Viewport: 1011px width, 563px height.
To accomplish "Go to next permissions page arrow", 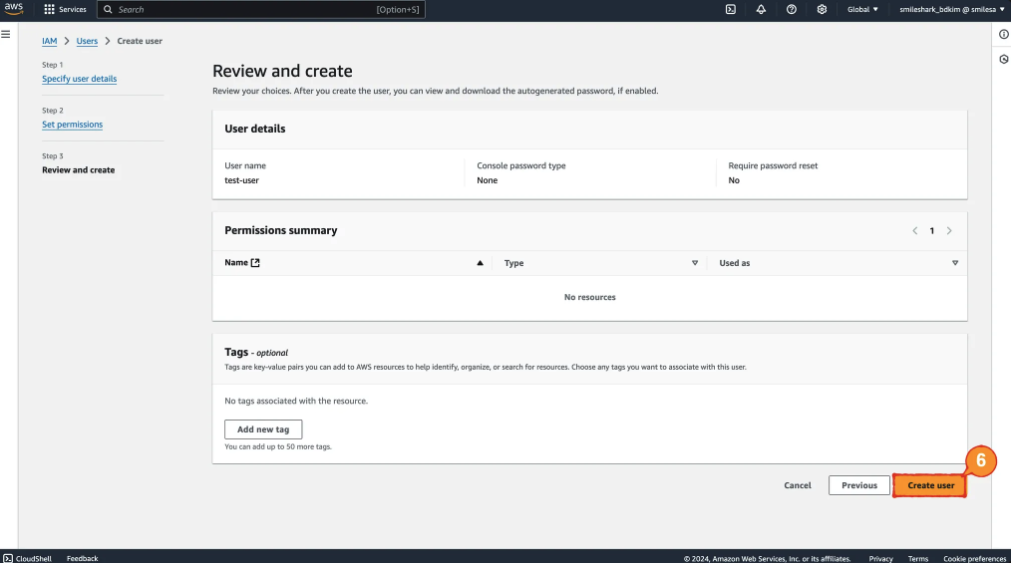I will click(949, 231).
